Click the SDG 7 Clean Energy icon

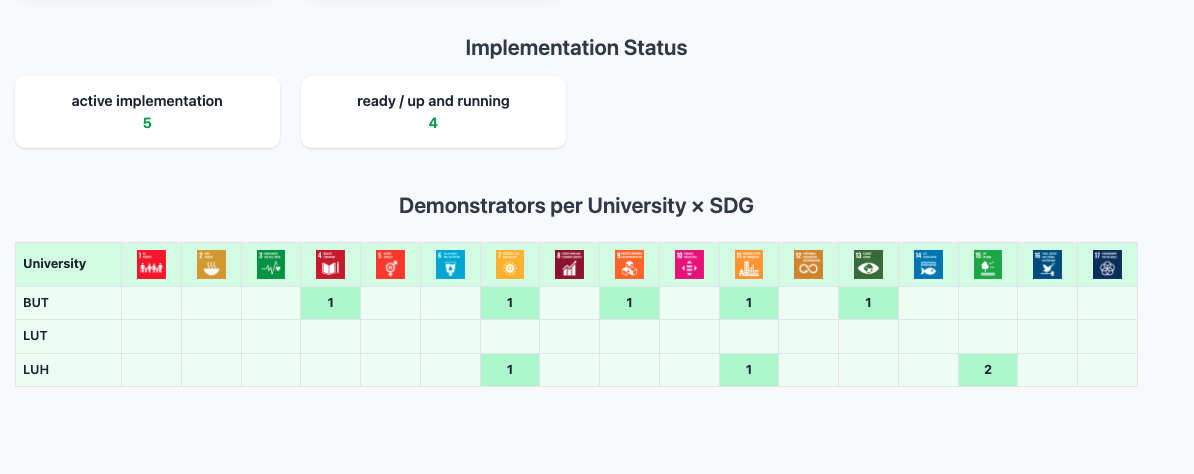(x=510, y=264)
